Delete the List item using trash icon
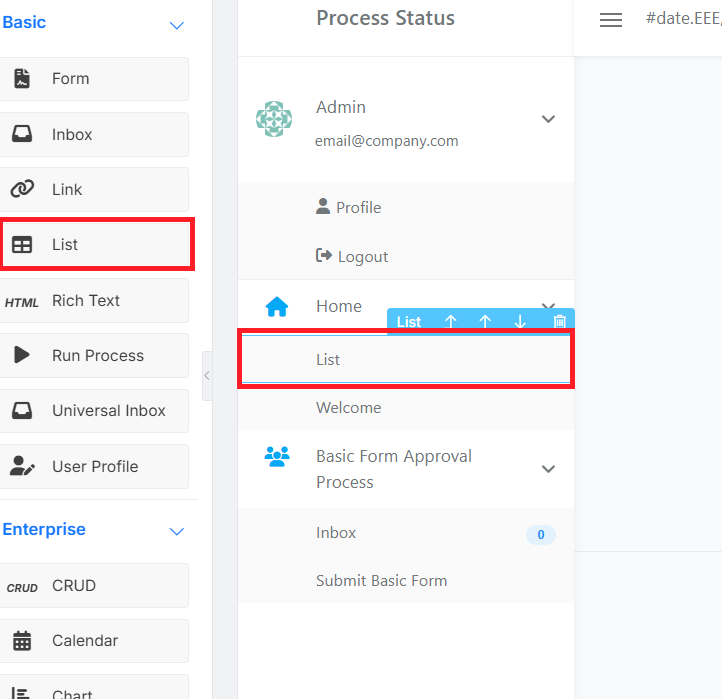 pos(559,321)
